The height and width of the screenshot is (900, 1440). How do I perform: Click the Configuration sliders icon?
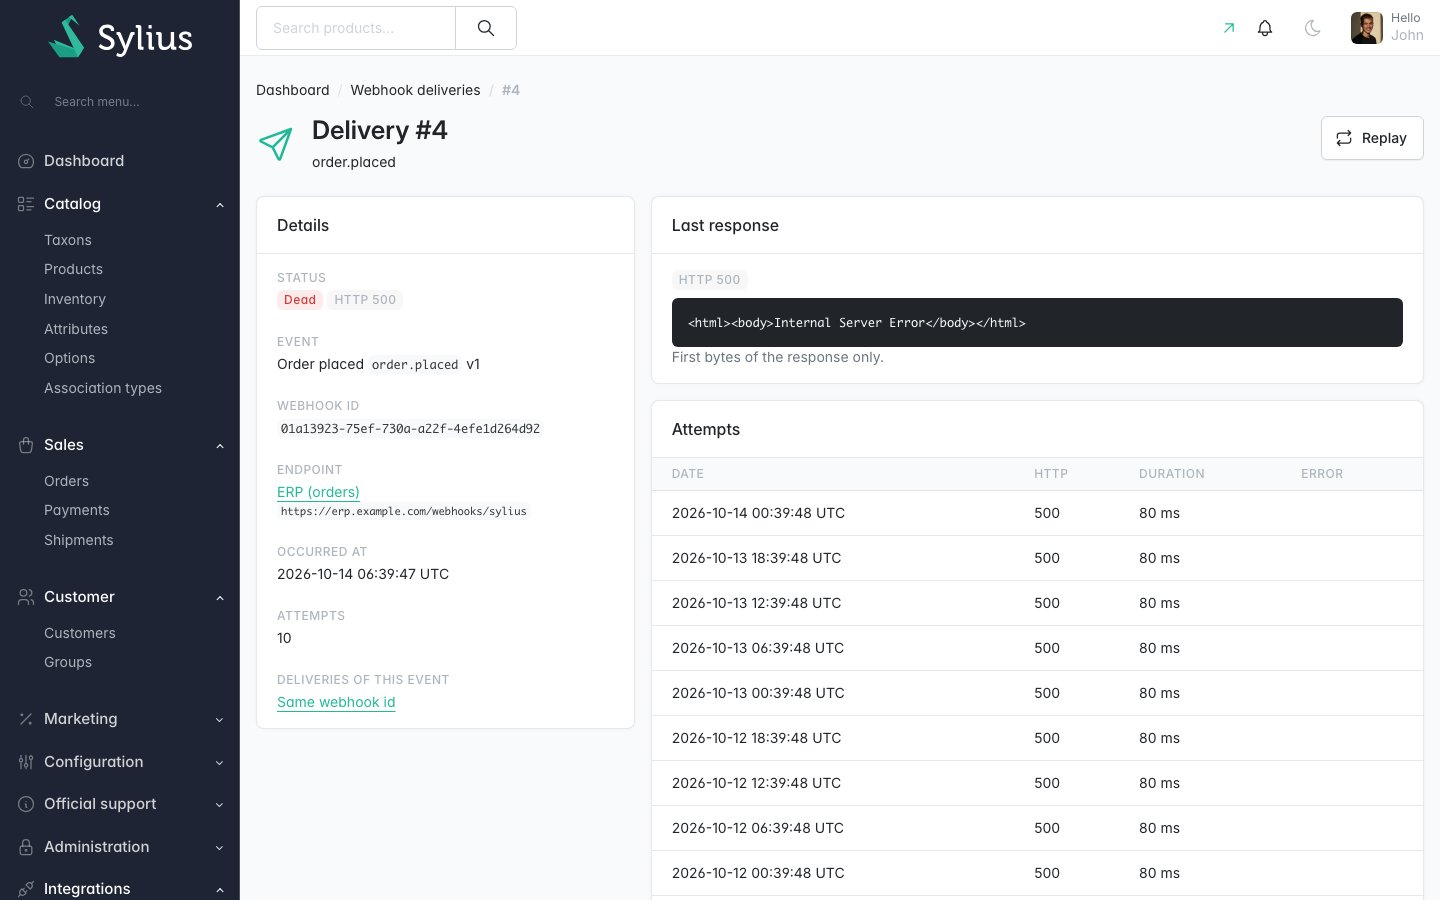[x=26, y=762]
